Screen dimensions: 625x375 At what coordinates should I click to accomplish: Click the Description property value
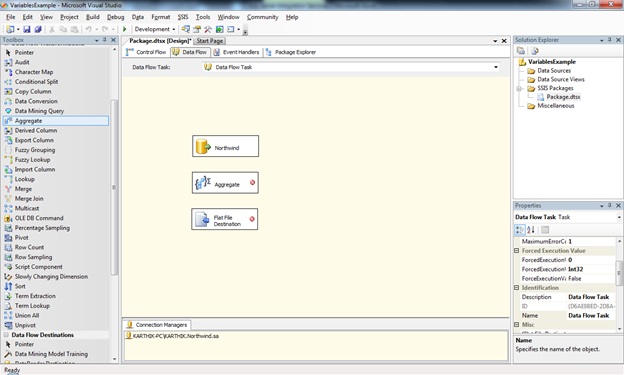(x=591, y=297)
